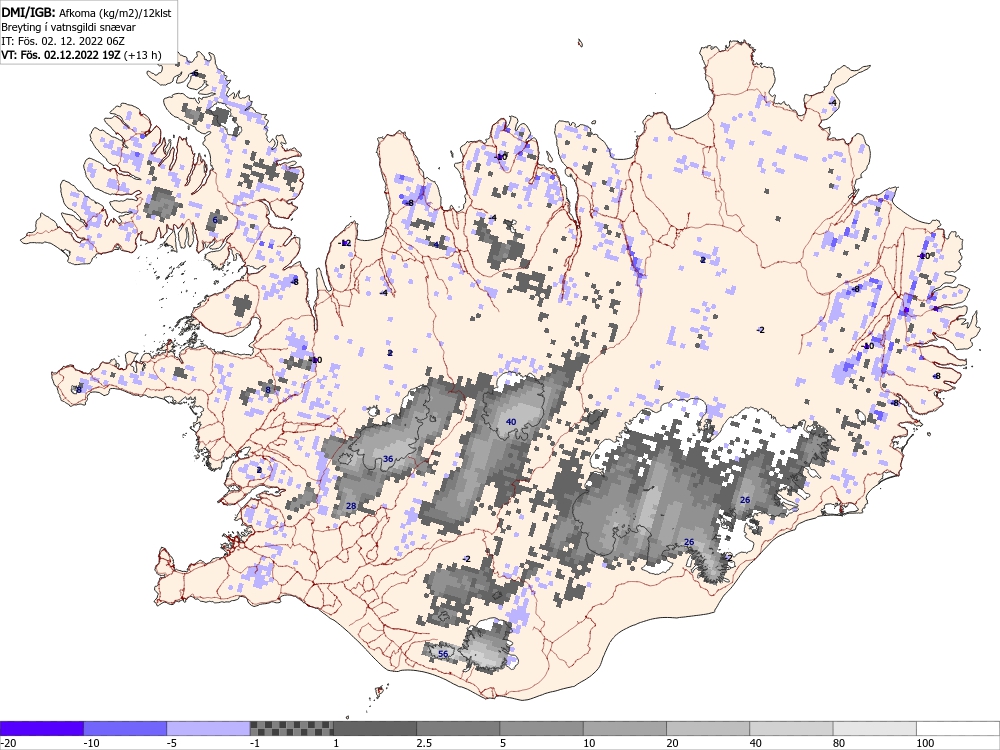Click the initial time 'IT: Fös. 02. 12. 2022 06Z'
Viewport: 1000px width, 750px height.
(x=63, y=41)
